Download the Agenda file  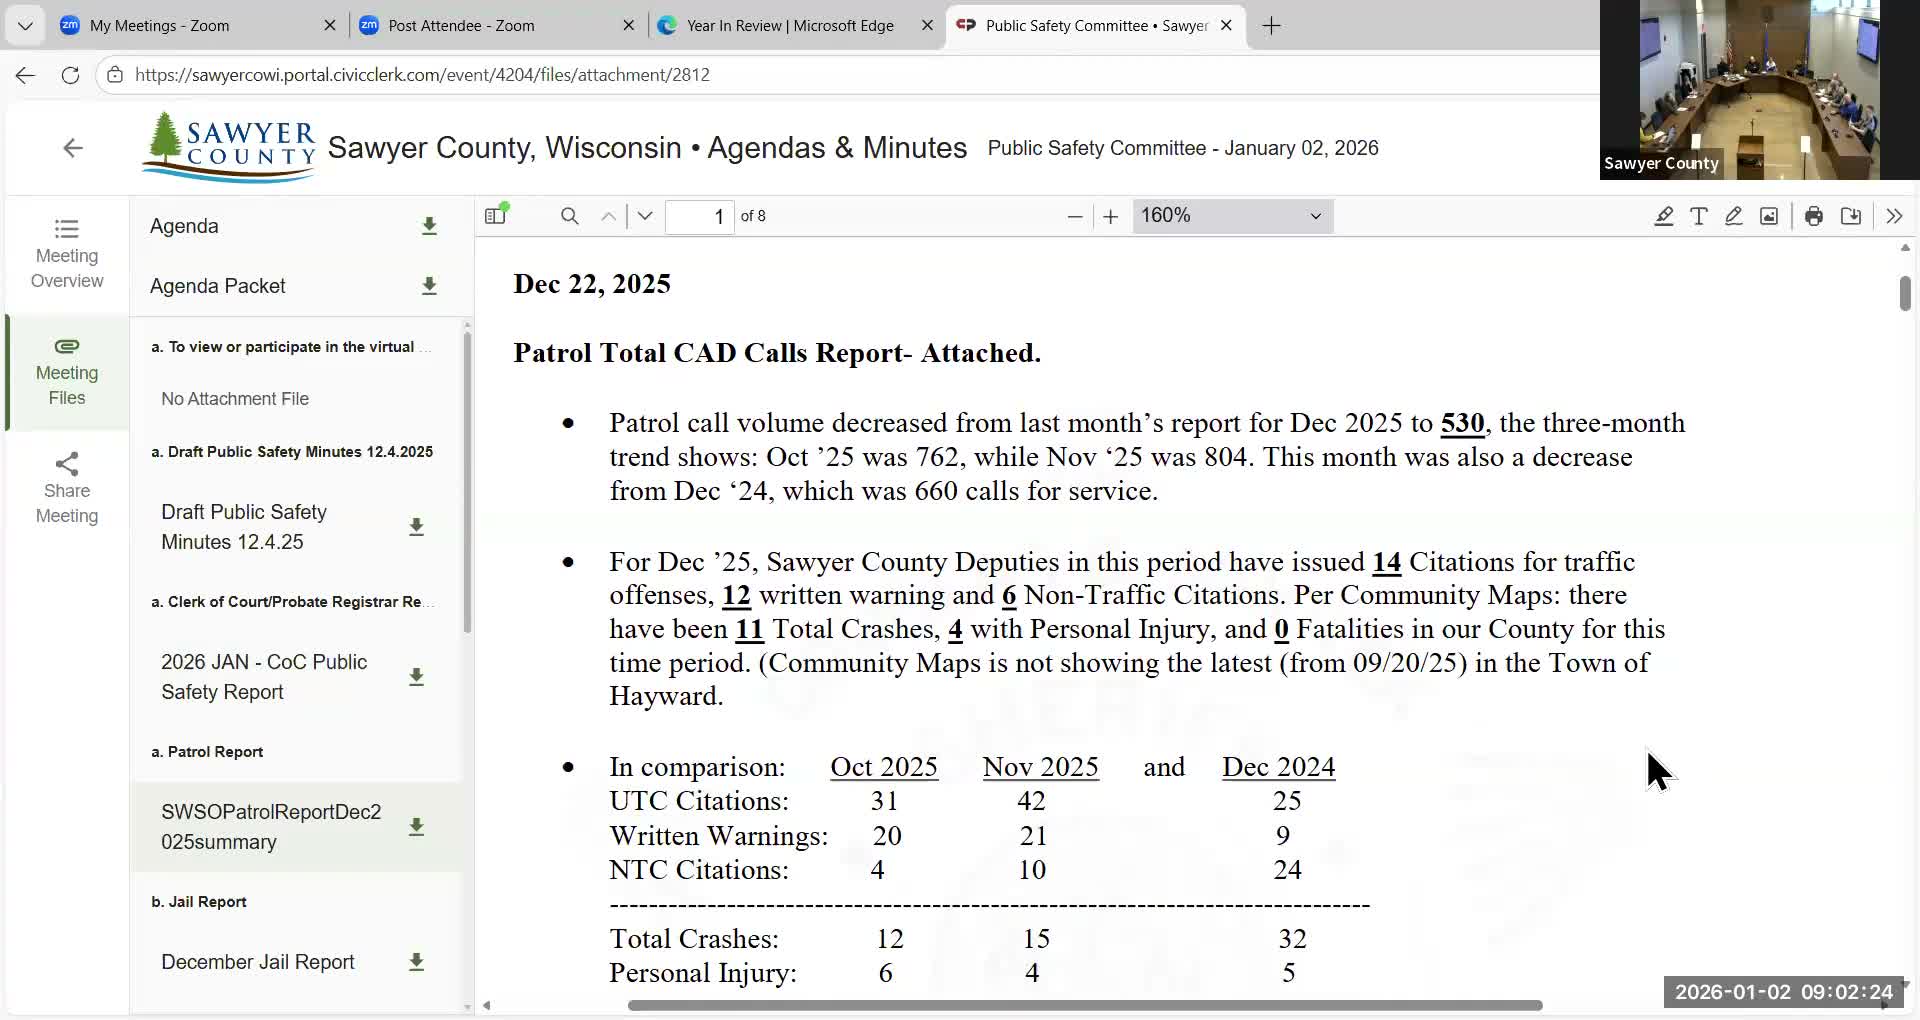429,226
